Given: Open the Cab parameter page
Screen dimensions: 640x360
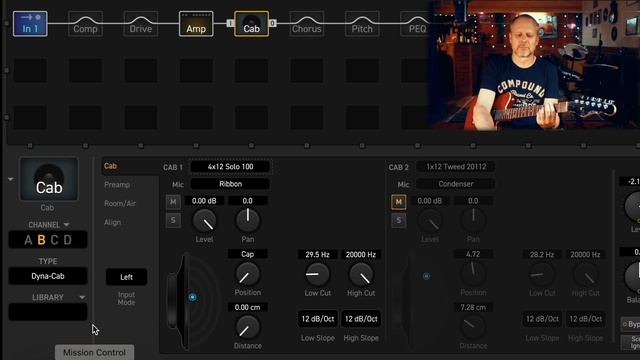Looking at the screenshot, I should coord(110,166).
